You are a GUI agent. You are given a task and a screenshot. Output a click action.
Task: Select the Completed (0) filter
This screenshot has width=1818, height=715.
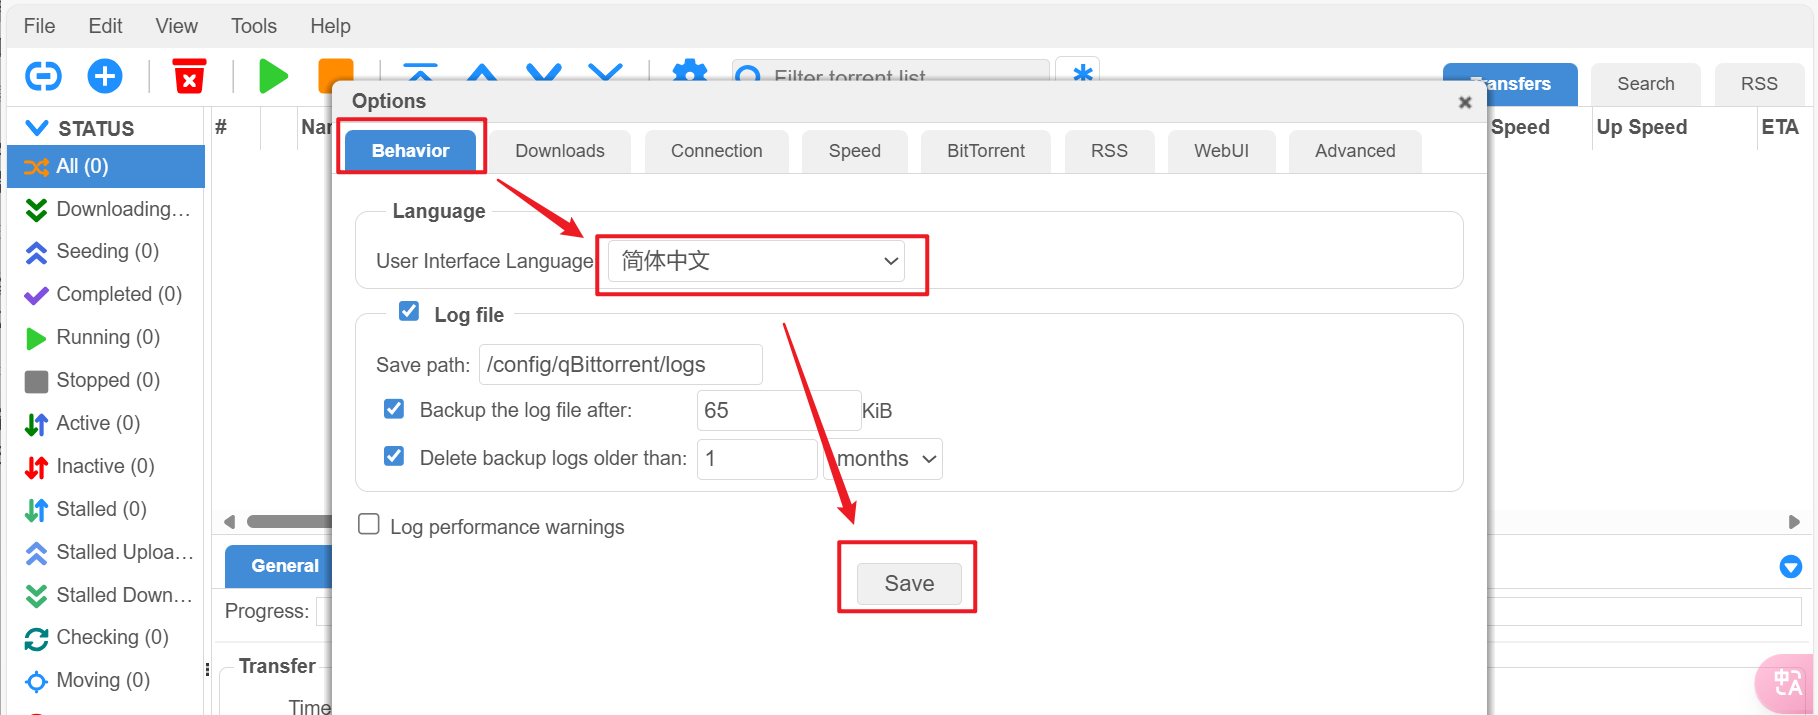(106, 294)
